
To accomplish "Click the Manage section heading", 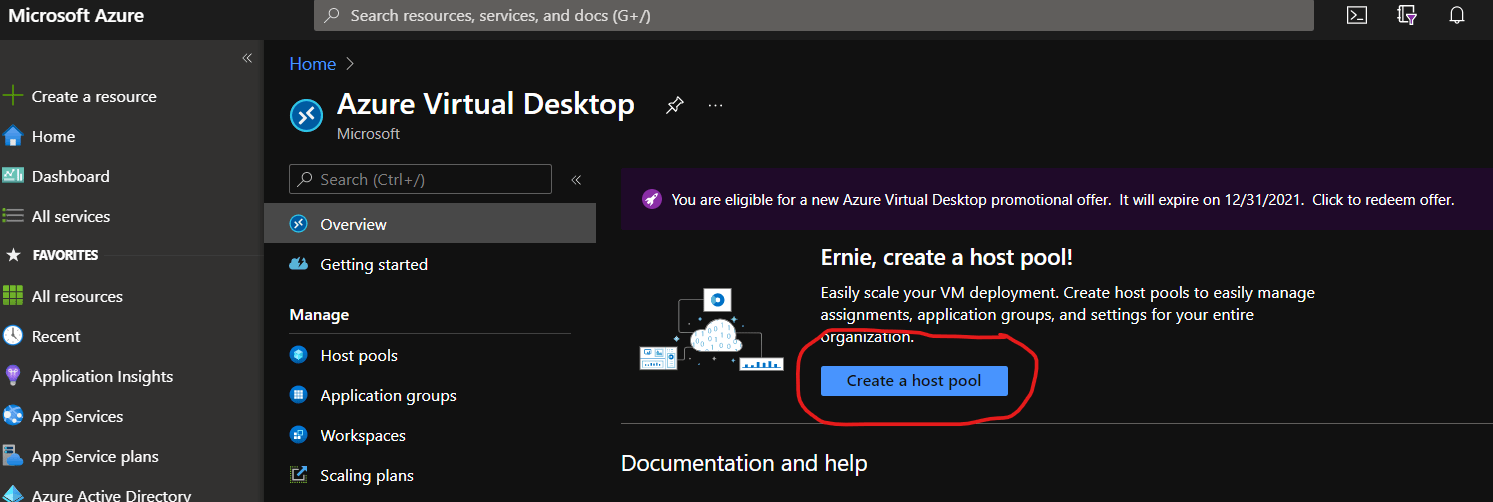I will pyautogui.click(x=319, y=314).
